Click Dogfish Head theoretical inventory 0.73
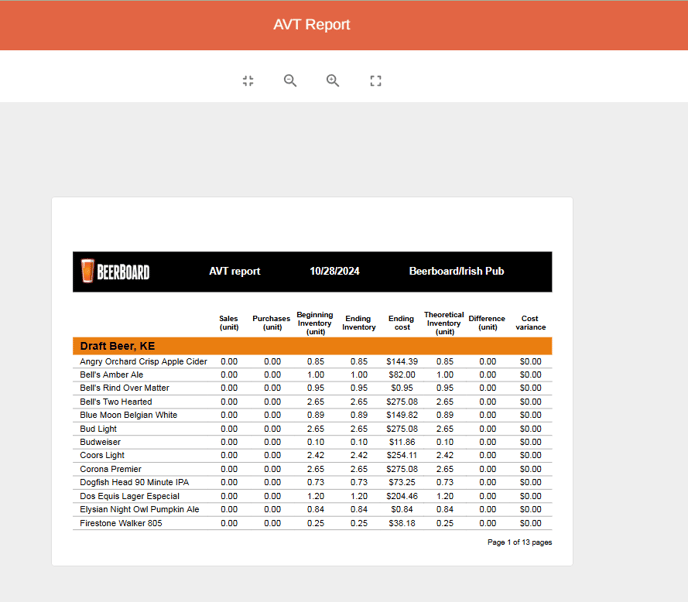The width and height of the screenshot is (688, 602). pyautogui.click(x=444, y=482)
